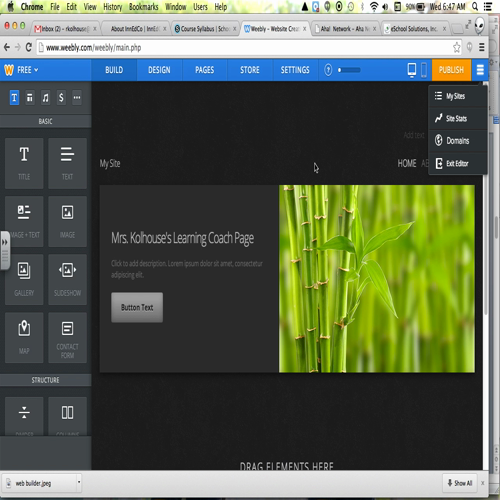Viewport: 500px width, 500px height.
Task: Click the My Site title text
Action: coord(110,163)
